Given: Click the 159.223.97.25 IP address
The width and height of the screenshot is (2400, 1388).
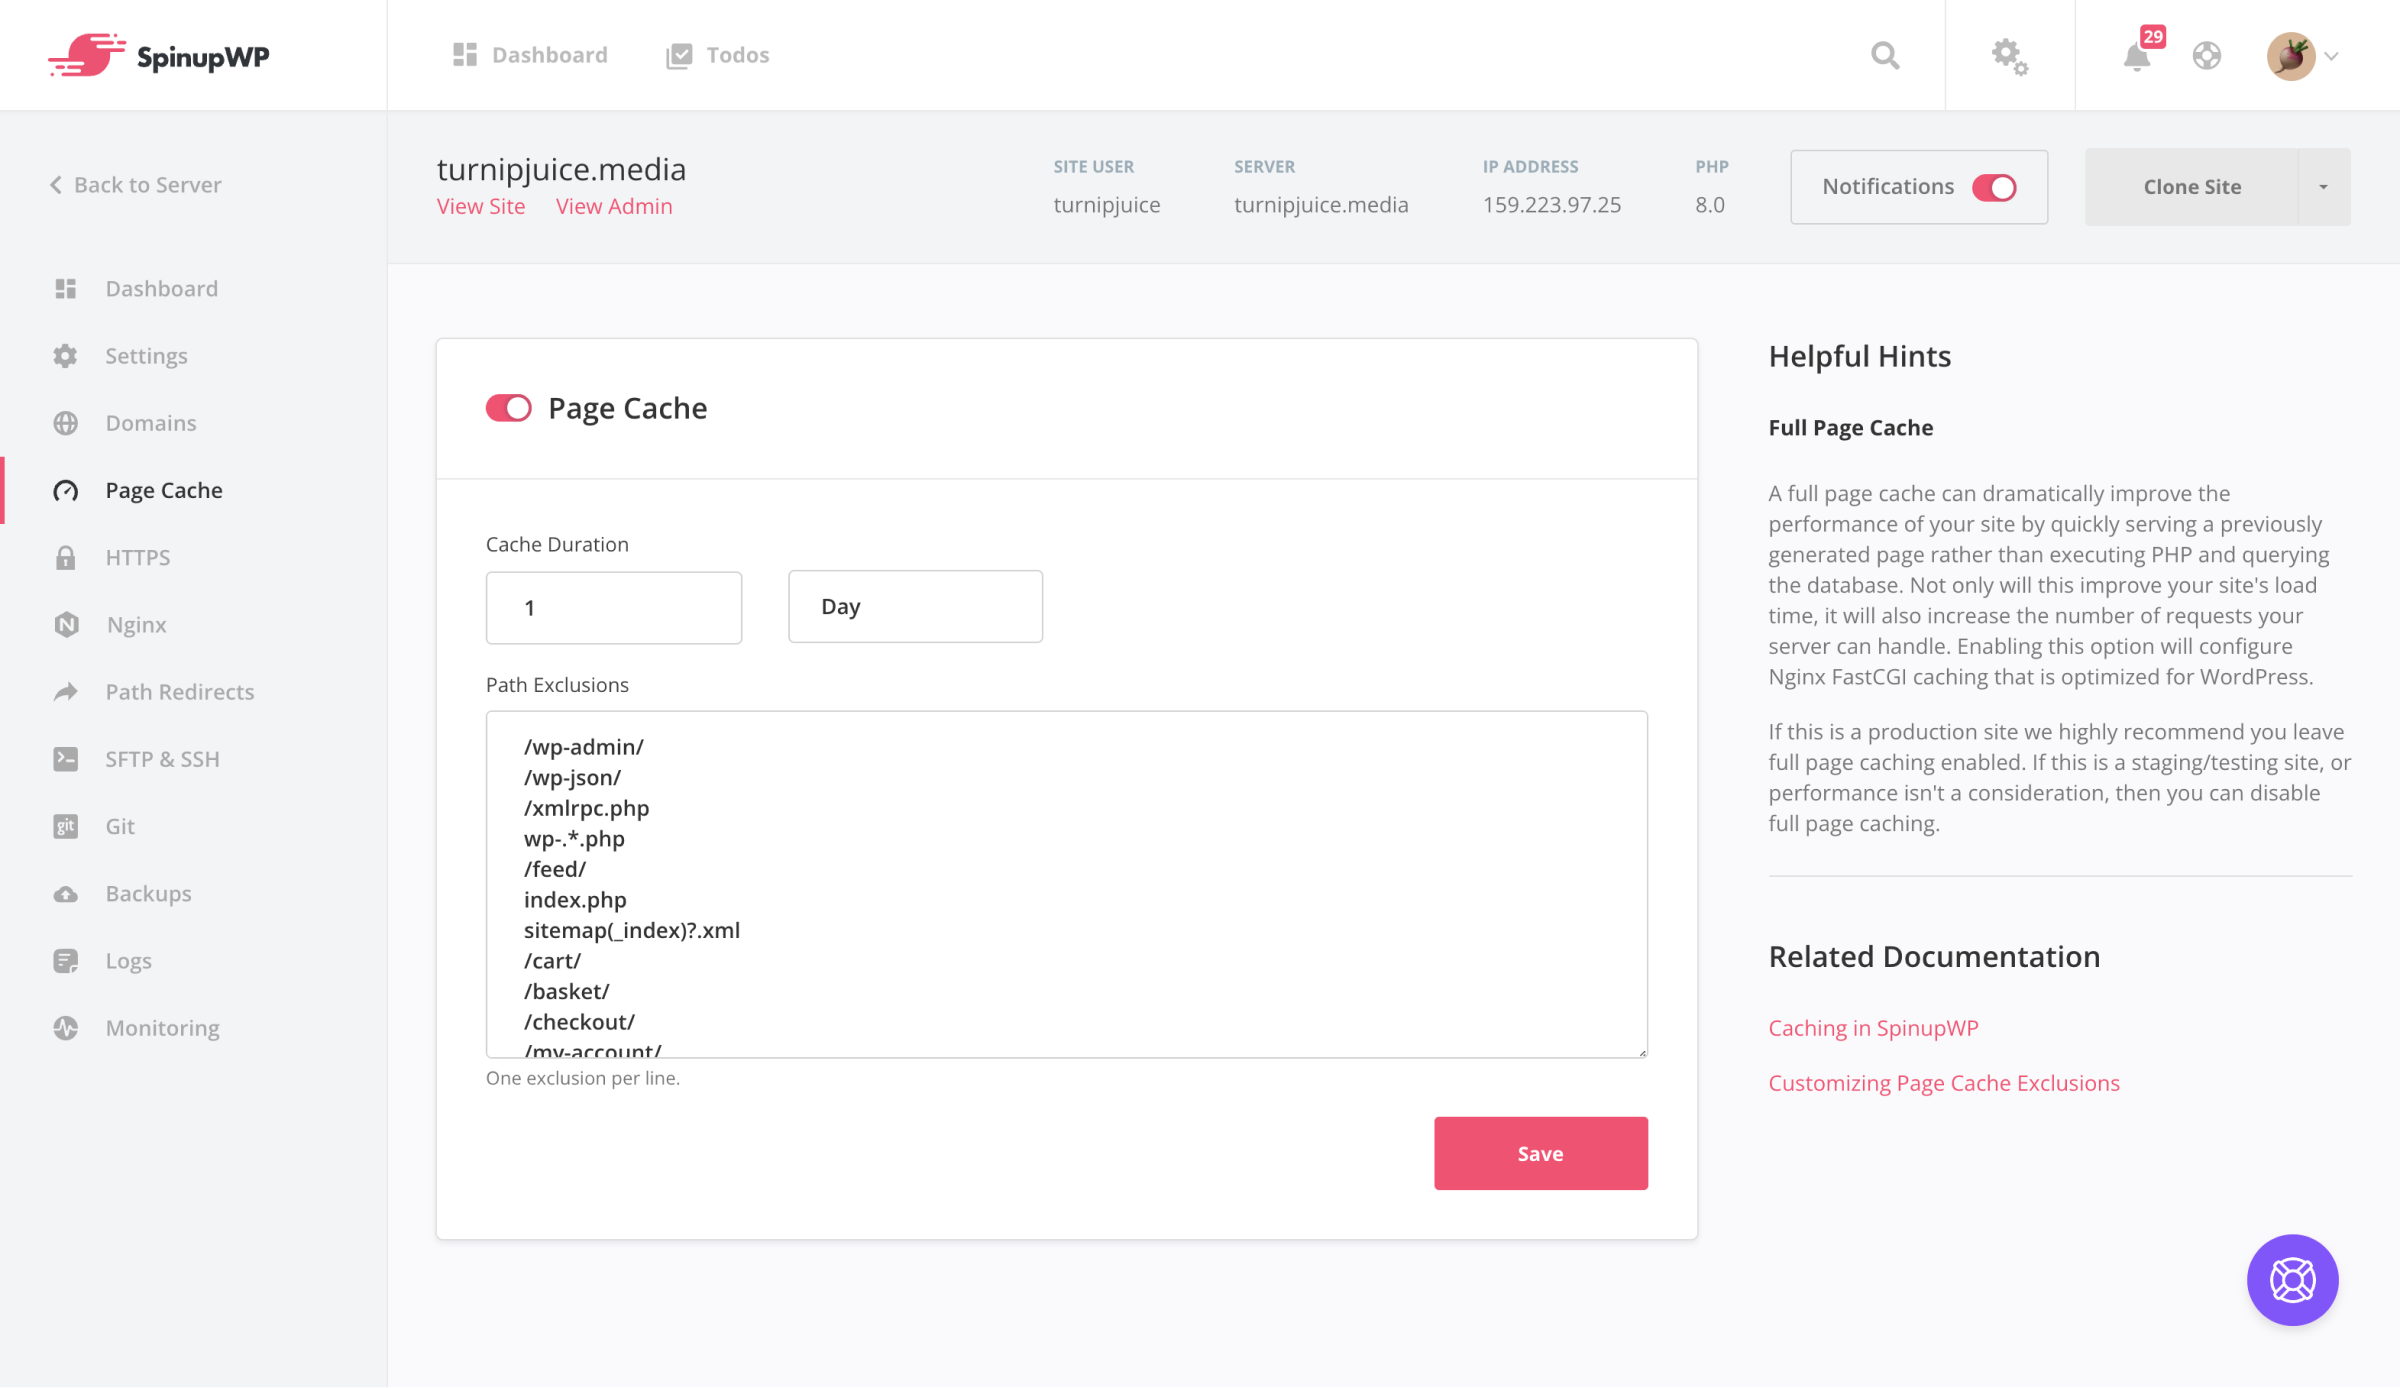Looking at the screenshot, I should 1551,205.
